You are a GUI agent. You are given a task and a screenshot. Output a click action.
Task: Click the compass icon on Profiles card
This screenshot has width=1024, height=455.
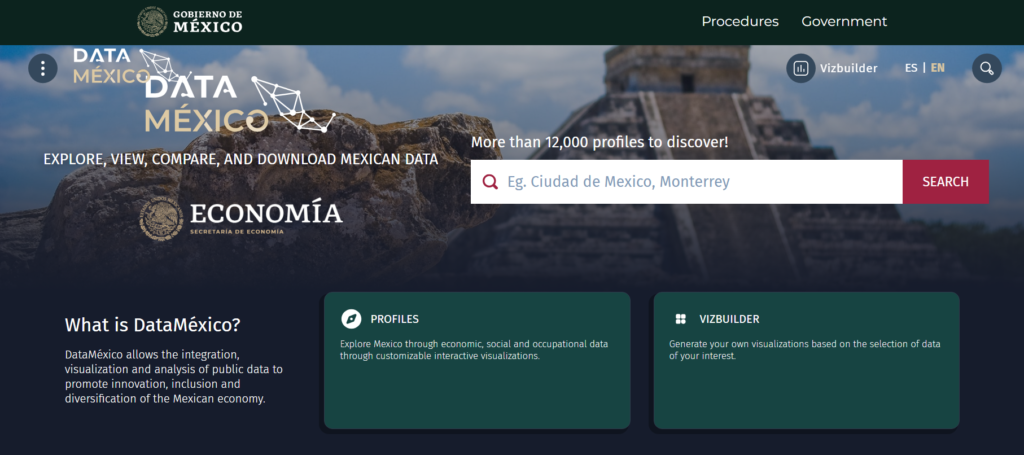[351, 319]
